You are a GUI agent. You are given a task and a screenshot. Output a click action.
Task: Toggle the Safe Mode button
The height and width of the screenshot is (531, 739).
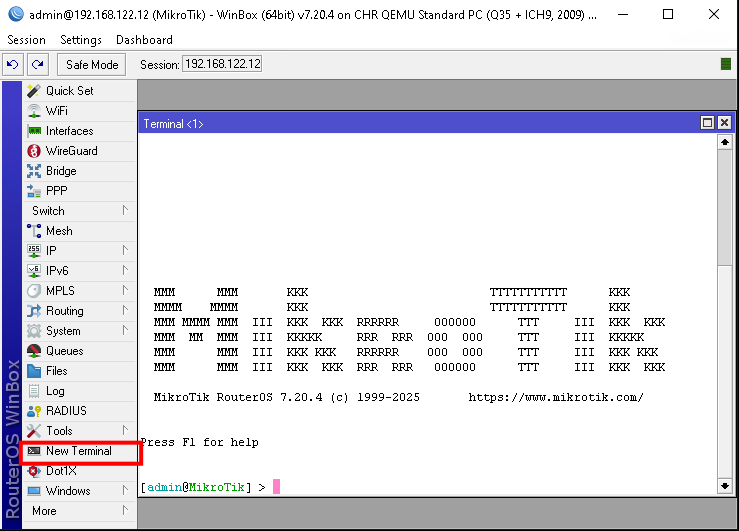tap(92, 65)
